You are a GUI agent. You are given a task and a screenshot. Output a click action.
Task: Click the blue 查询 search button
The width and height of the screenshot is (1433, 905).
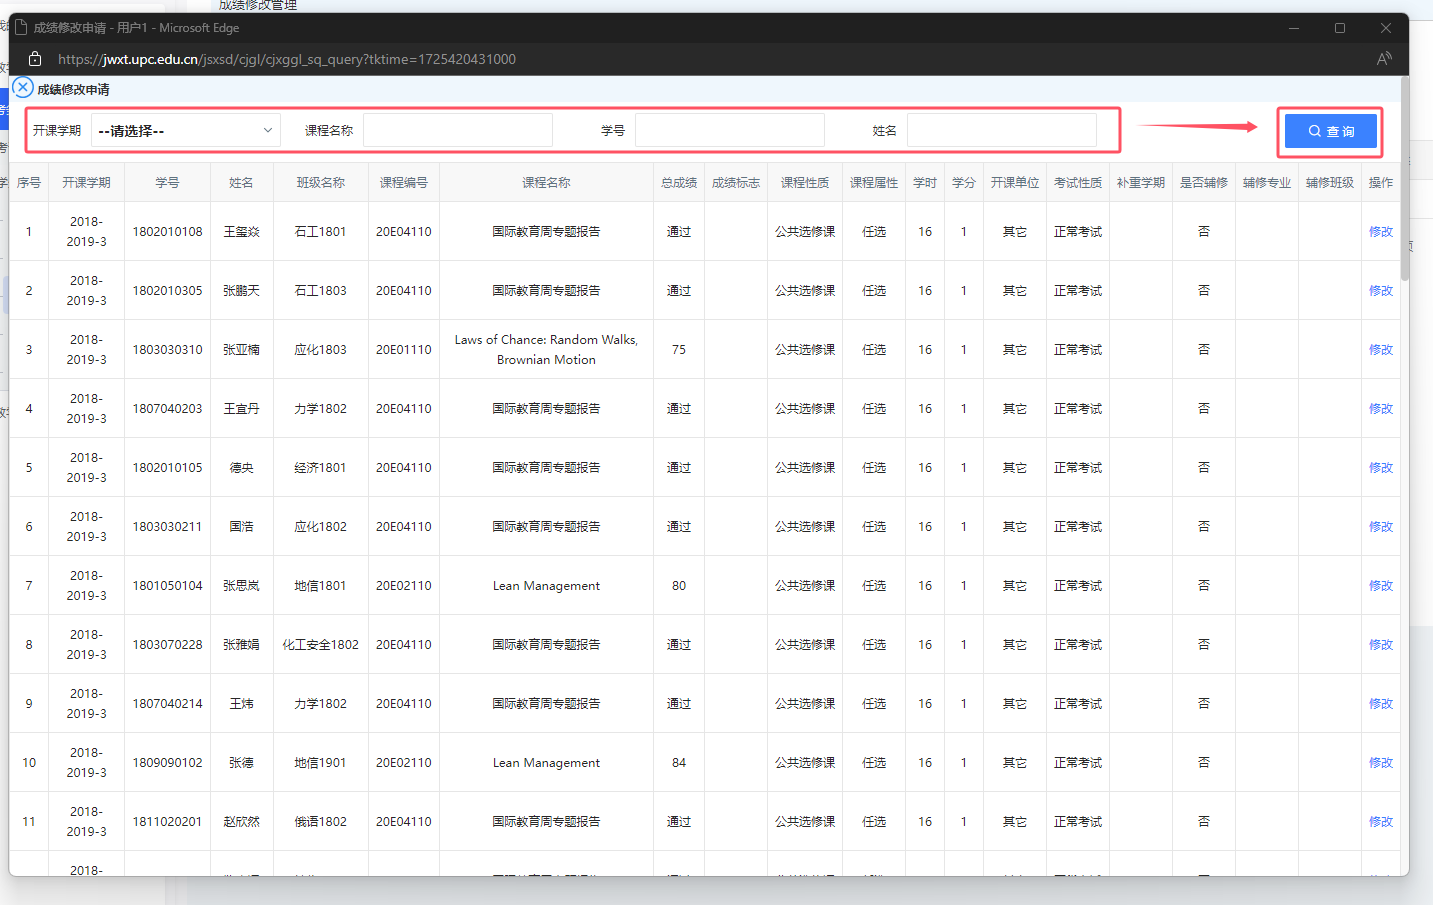pos(1330,131)
